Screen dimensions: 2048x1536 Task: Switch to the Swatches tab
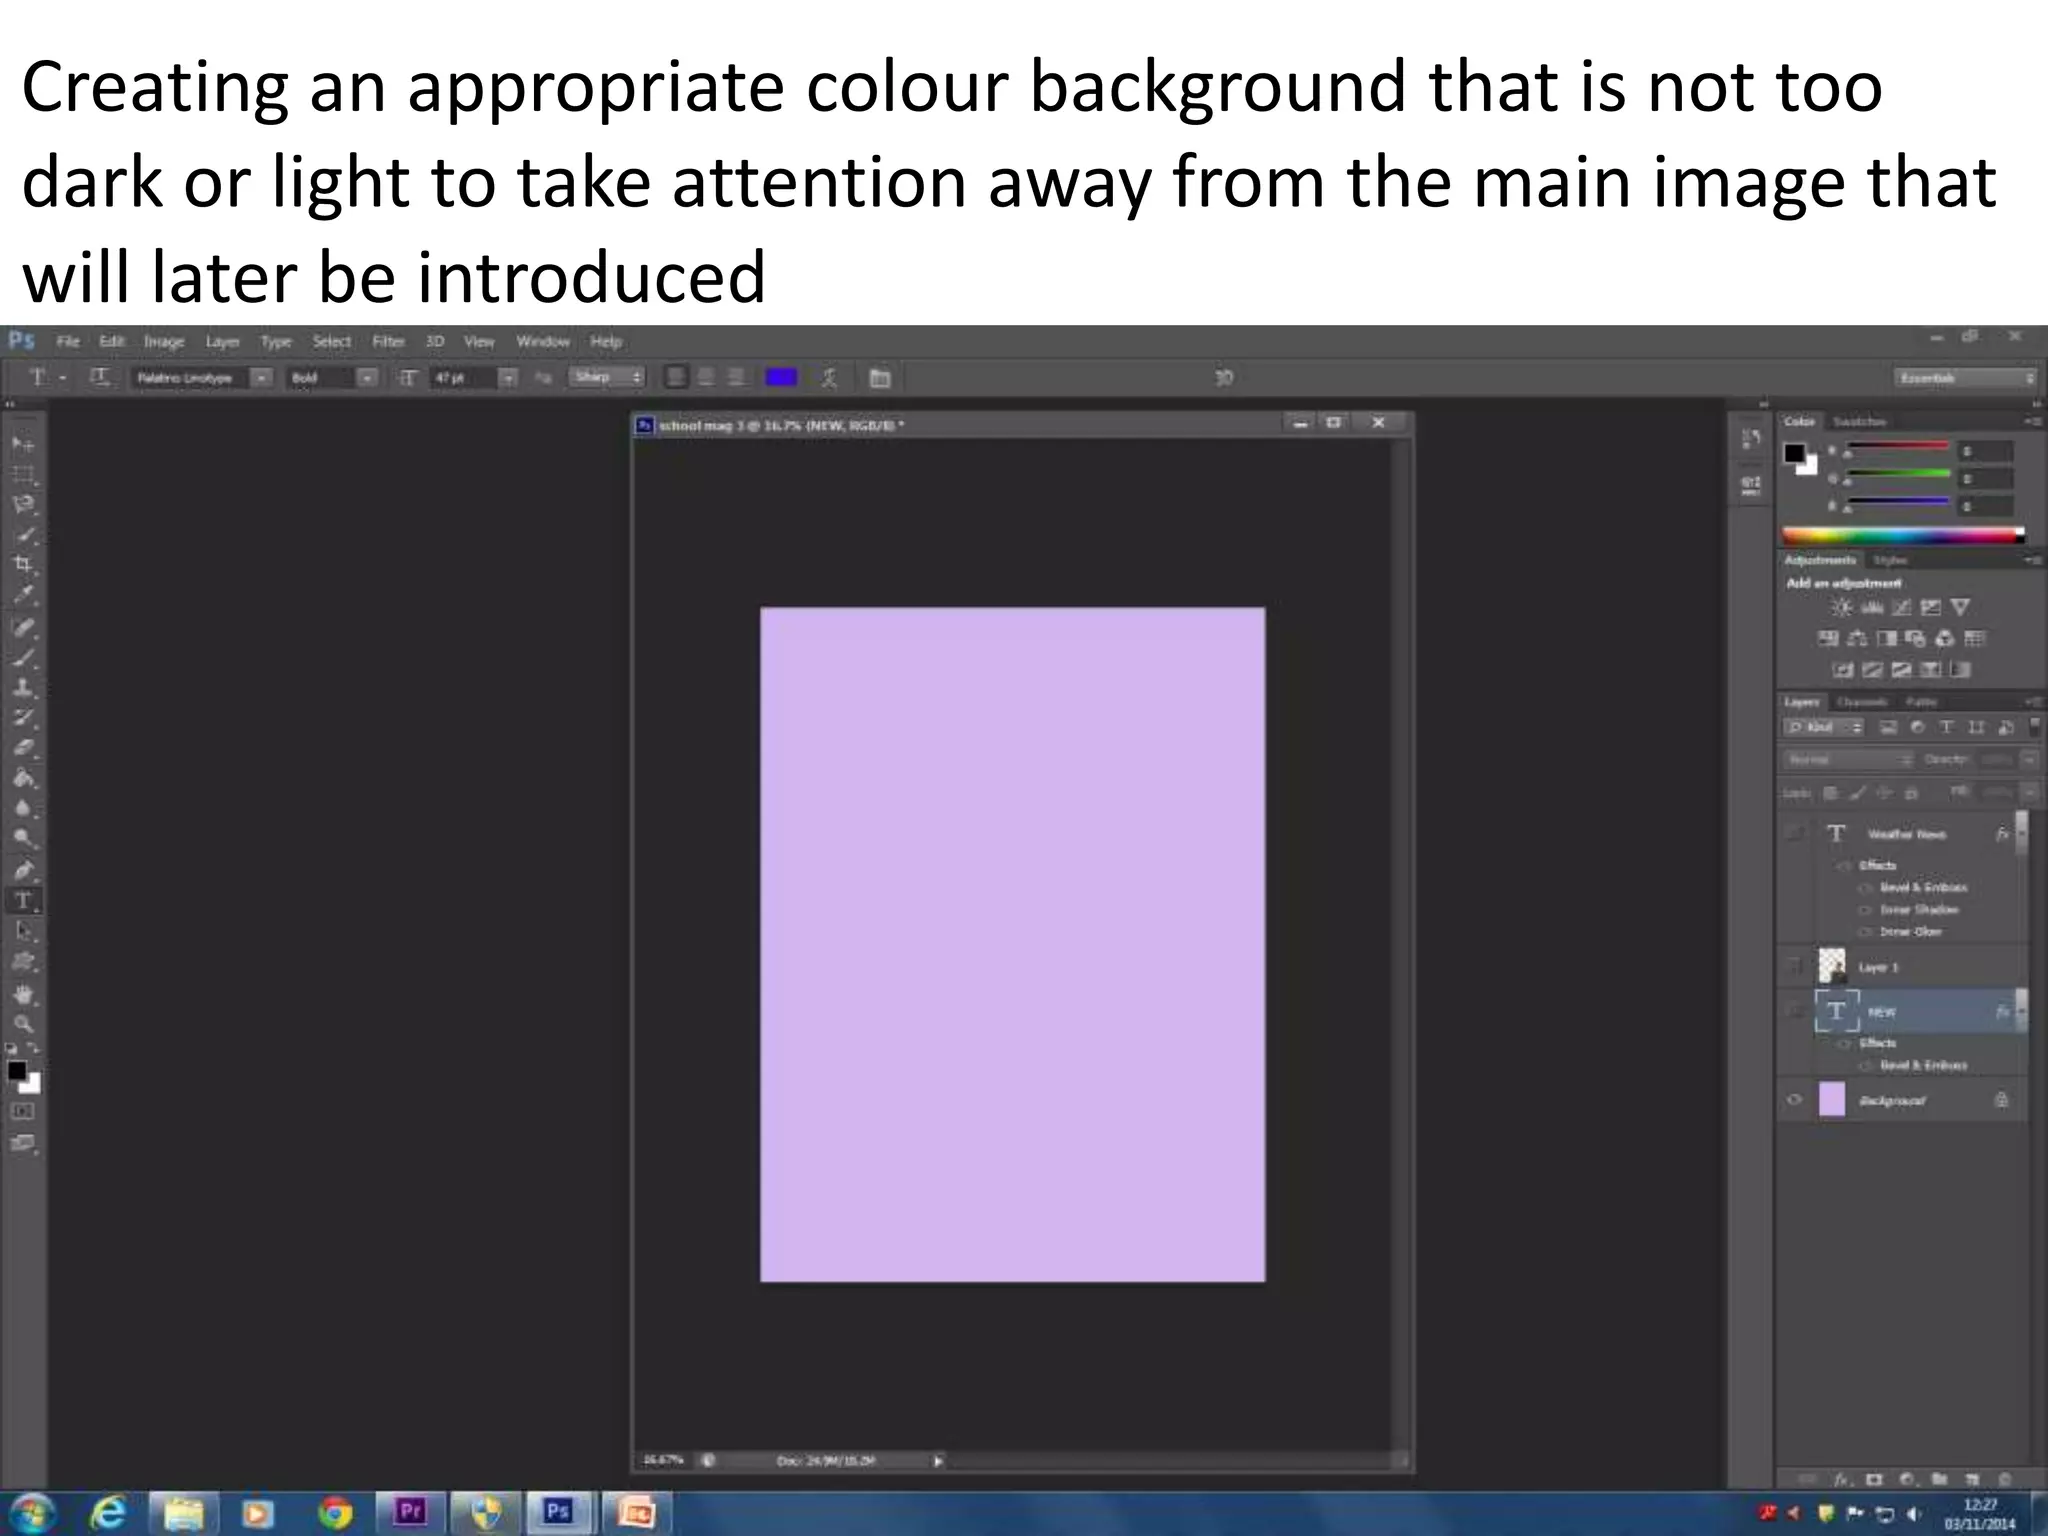[1859, 422]
